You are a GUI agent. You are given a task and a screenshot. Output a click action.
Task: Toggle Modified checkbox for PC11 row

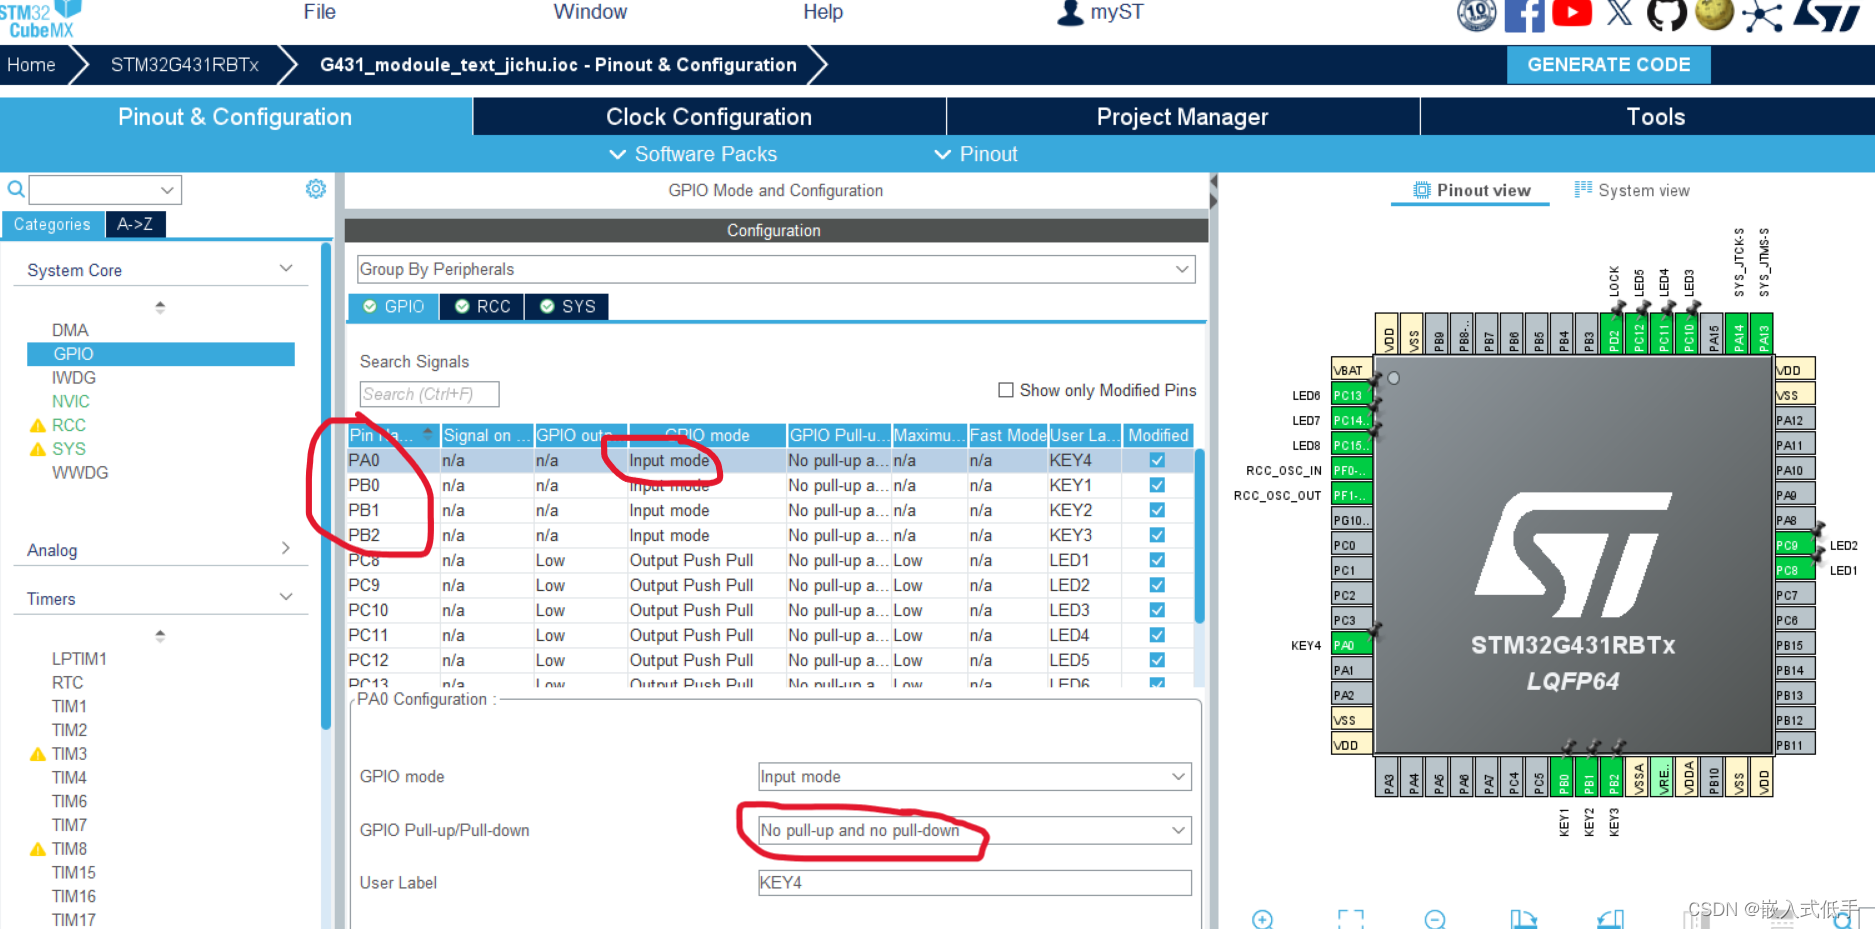coord(1157,635)
